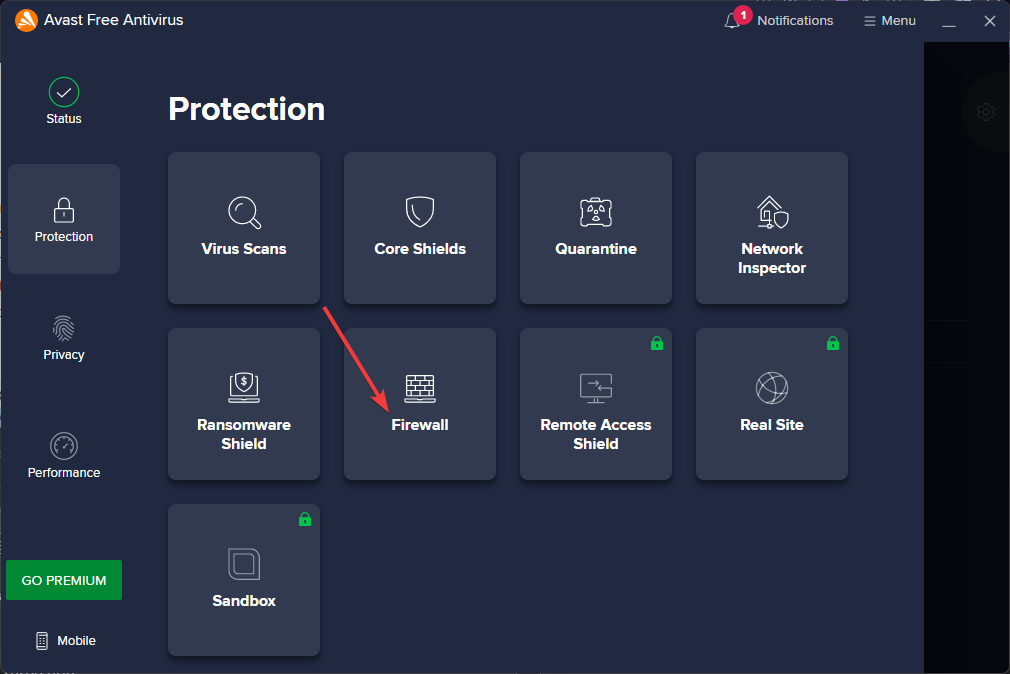Open the Menu hamburger button

click(890, 21)
